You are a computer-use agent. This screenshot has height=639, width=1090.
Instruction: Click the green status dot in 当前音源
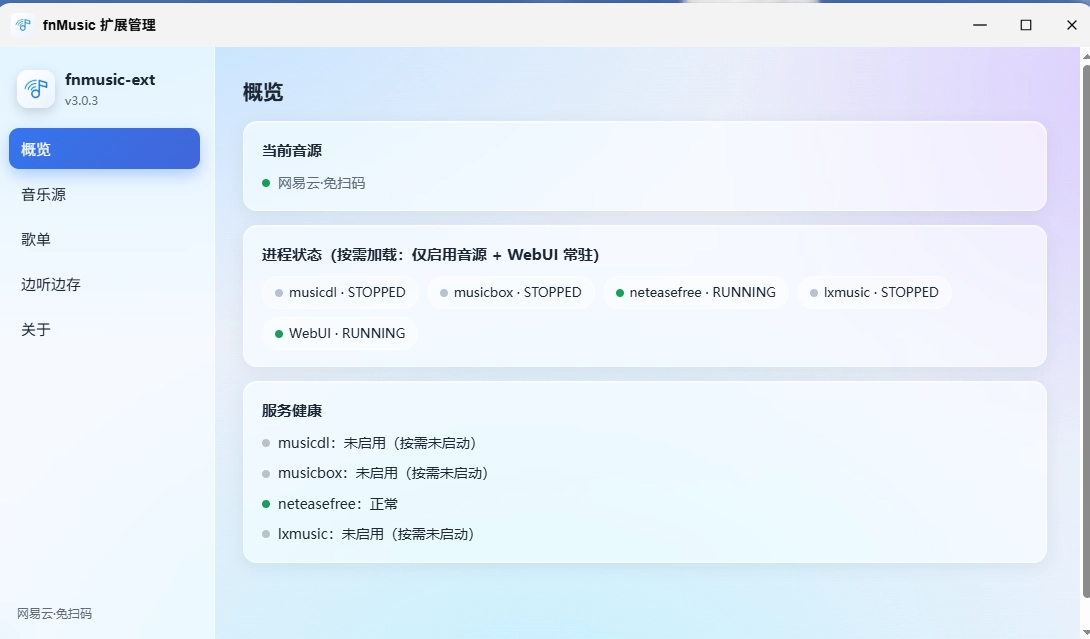[266, 183]
